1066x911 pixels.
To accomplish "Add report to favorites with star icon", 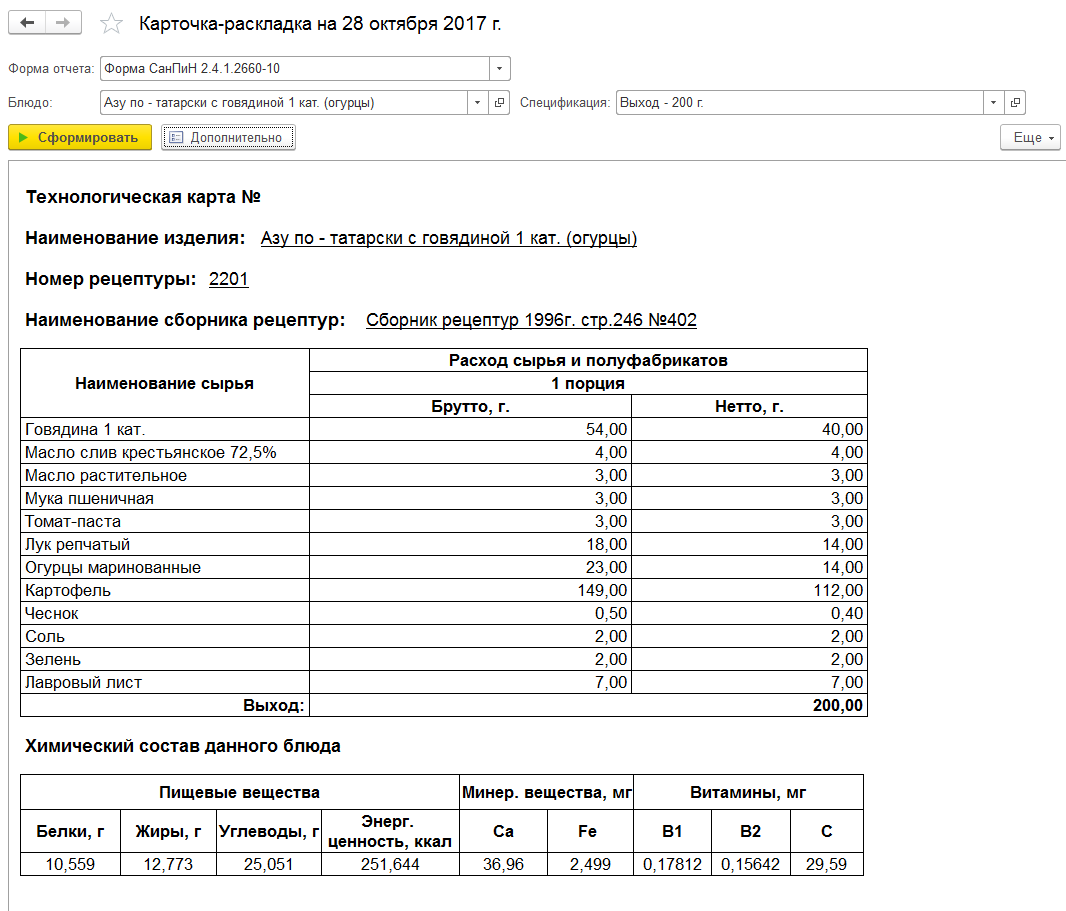I will [x=111, y=24].
